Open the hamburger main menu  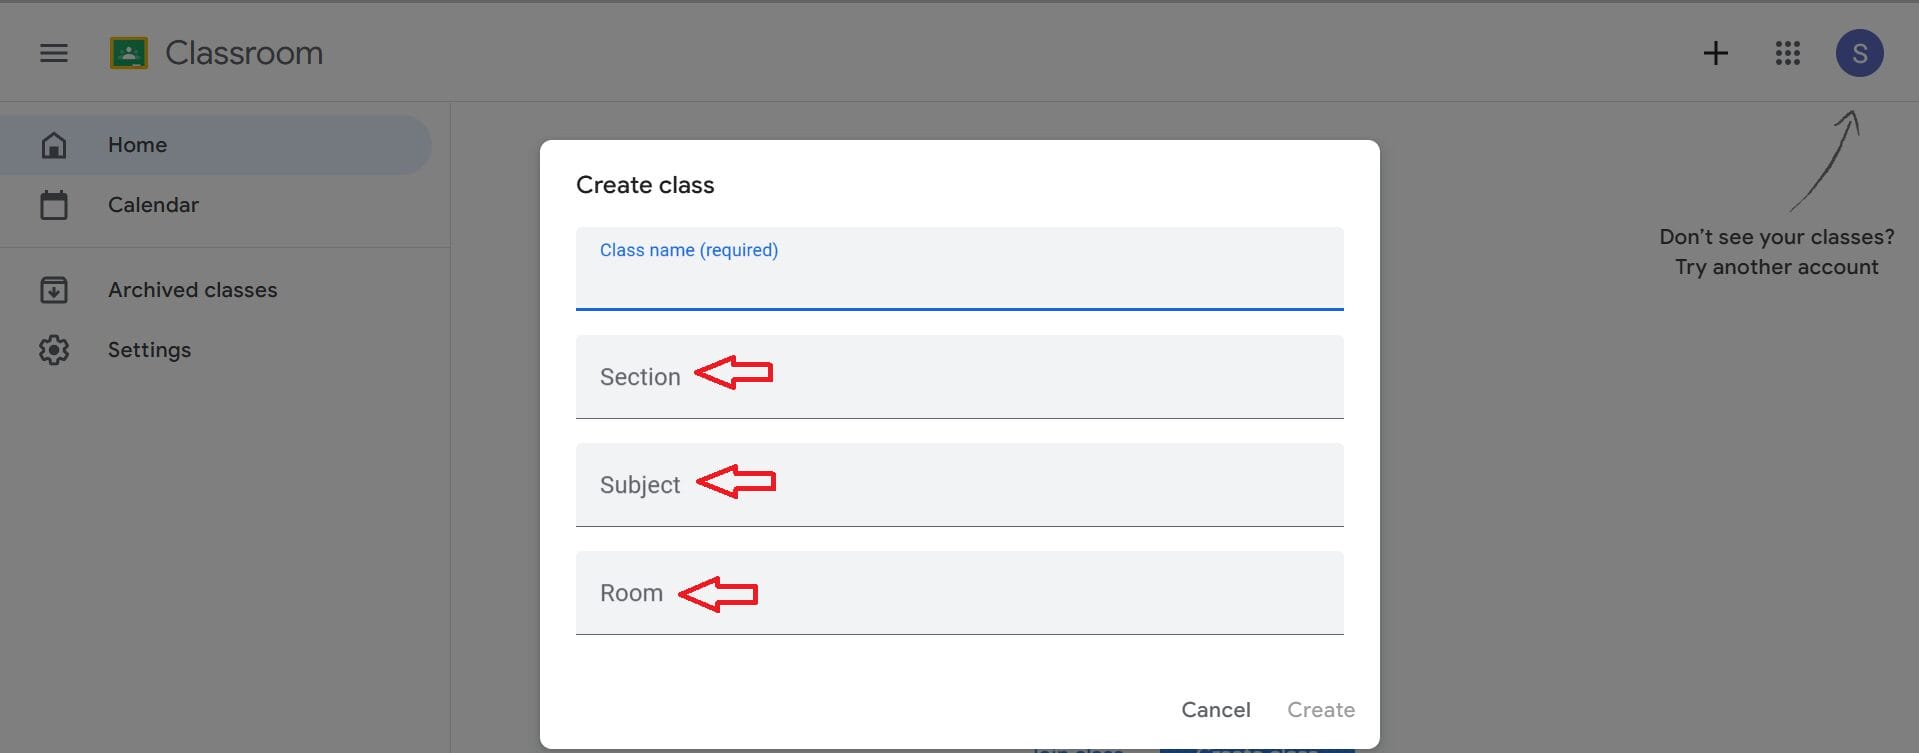(x=53, y=53)
